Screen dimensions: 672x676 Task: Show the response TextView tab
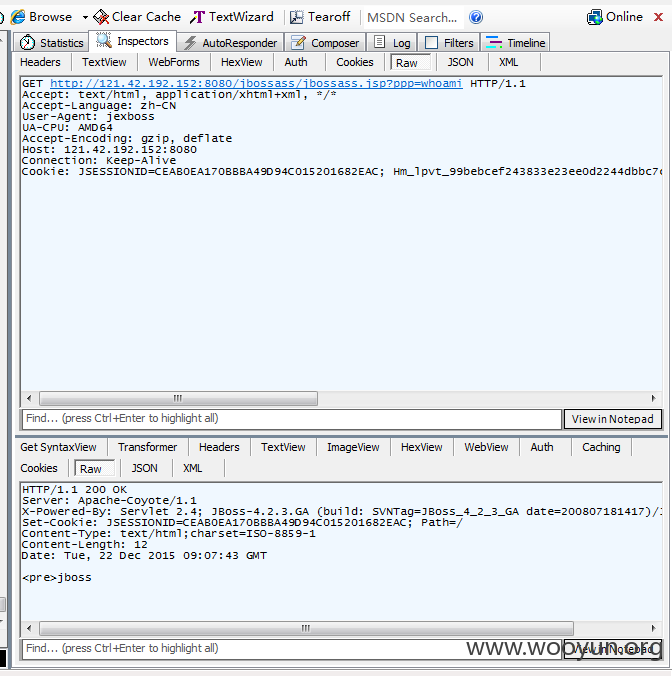point(283,448)
